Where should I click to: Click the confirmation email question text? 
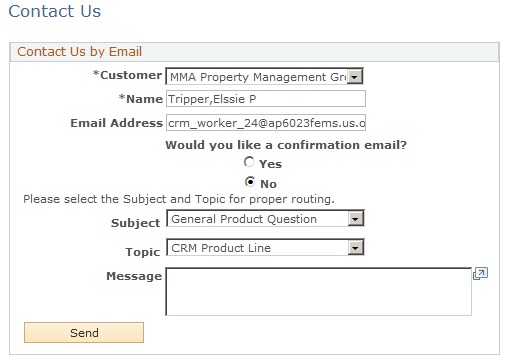click(286, 145)
